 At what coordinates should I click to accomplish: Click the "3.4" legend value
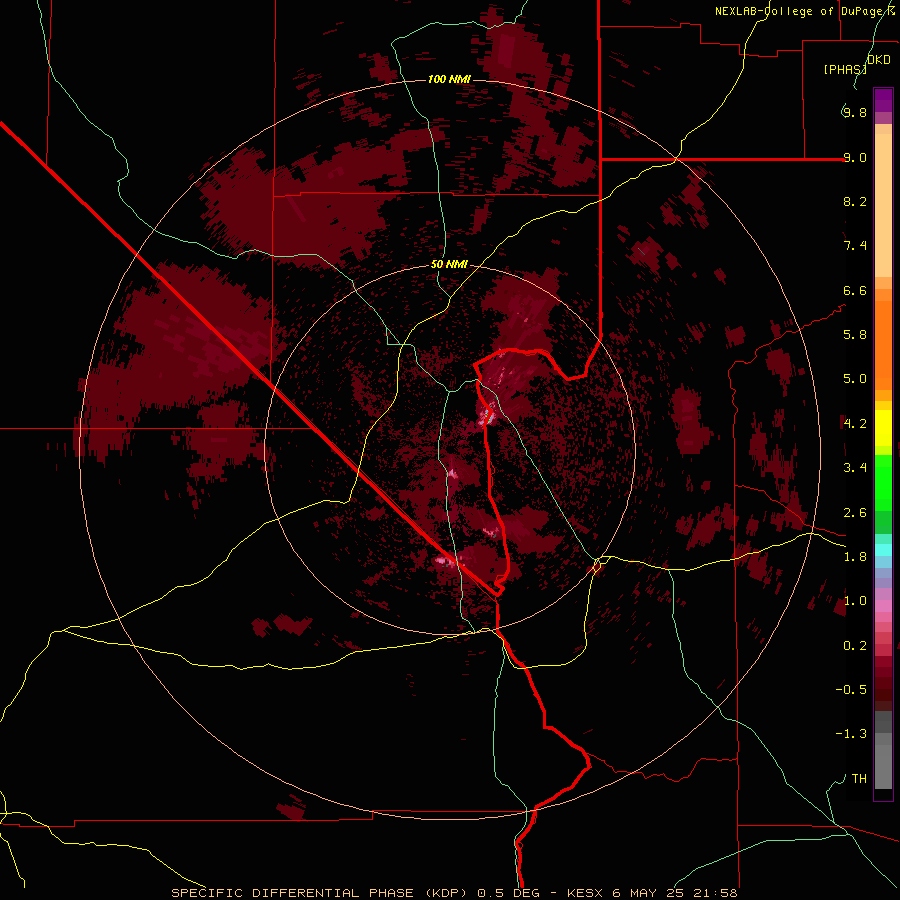tap(855, 468)
